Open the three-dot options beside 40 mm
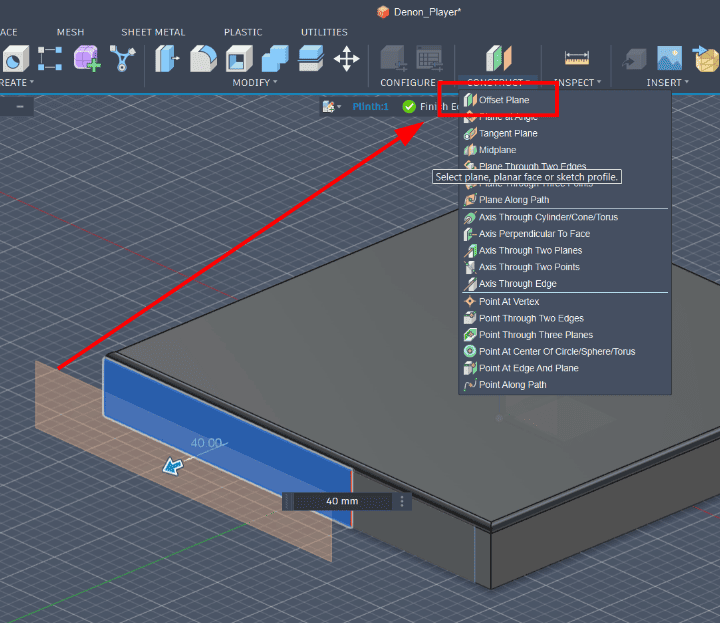This screenshot has height=623, width=720. pyautogui.click(x=402, y=501)
